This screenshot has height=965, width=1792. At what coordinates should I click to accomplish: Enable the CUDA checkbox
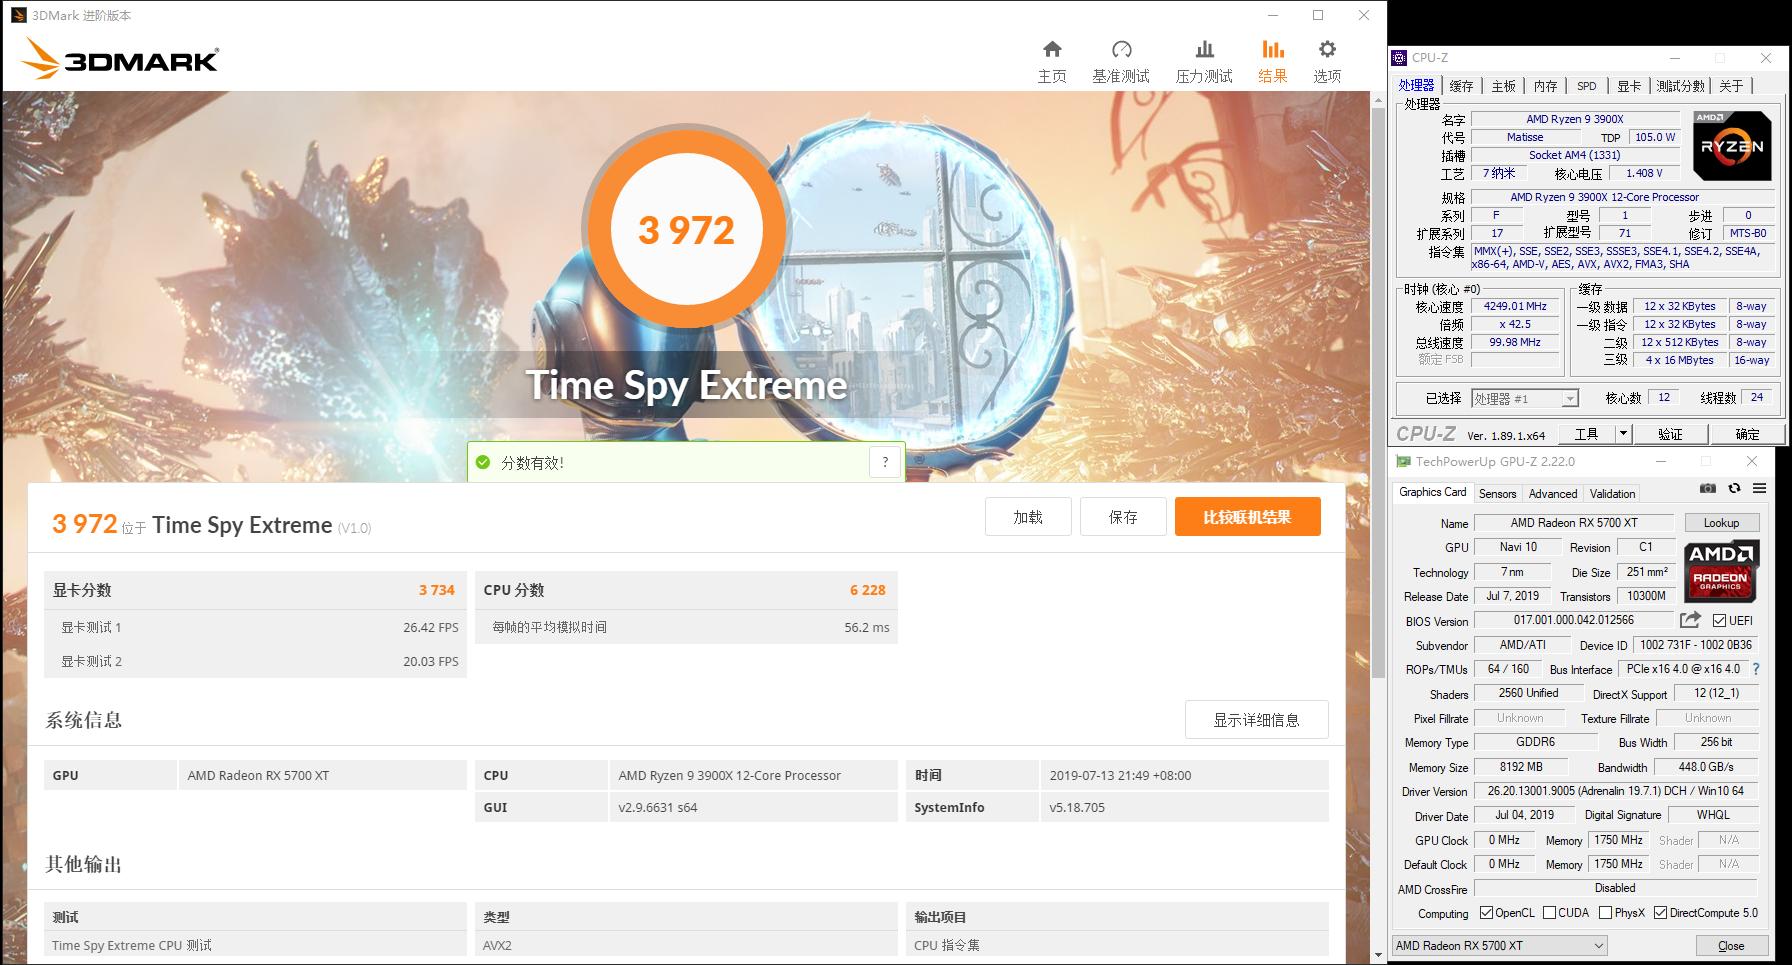coord(1547,912)
